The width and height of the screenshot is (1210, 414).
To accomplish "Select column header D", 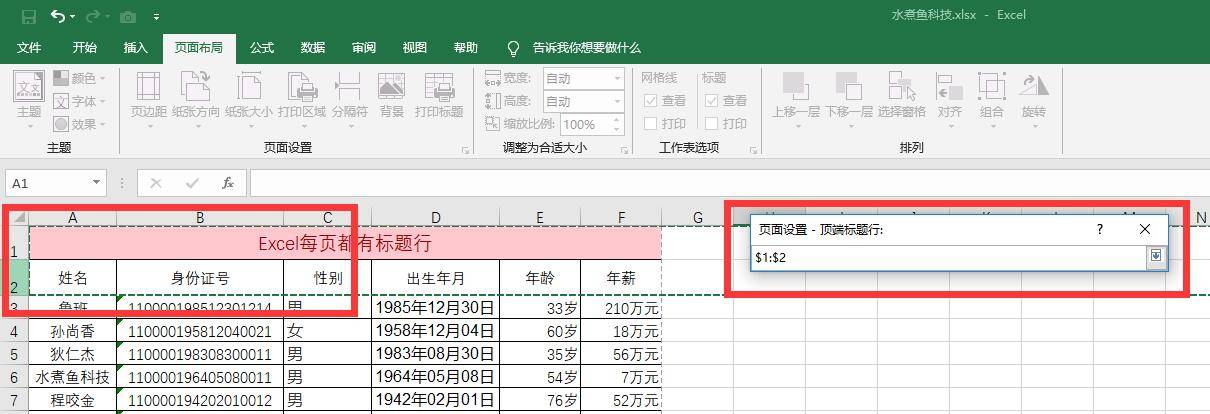I will tap(436, 217).
